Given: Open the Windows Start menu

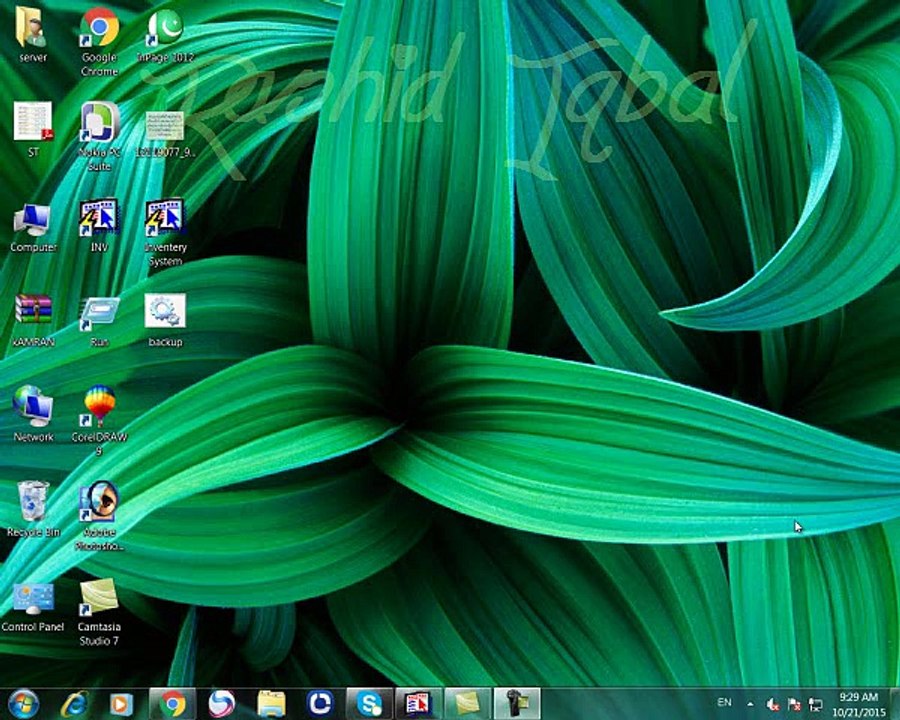Looking at the screenshot, I should 22,703.
